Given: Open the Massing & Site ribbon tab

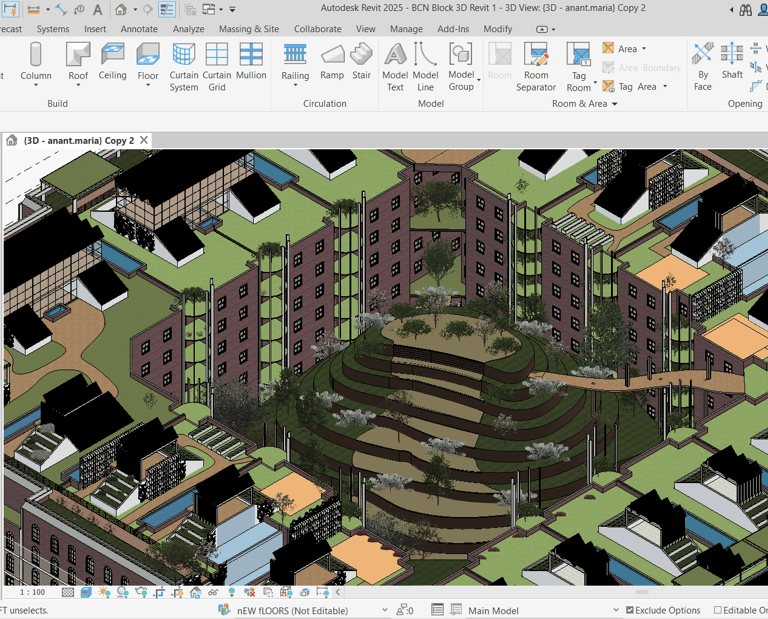Looking at the screenshot, I should [x=249, y=29].
